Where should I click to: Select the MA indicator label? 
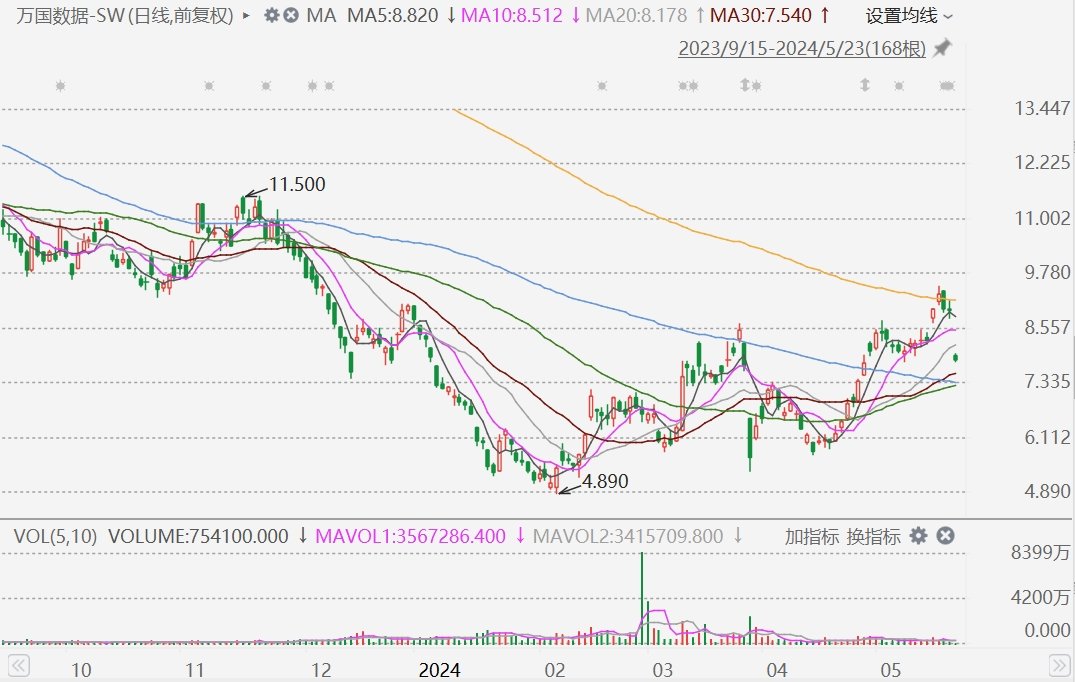pos(321,15)
